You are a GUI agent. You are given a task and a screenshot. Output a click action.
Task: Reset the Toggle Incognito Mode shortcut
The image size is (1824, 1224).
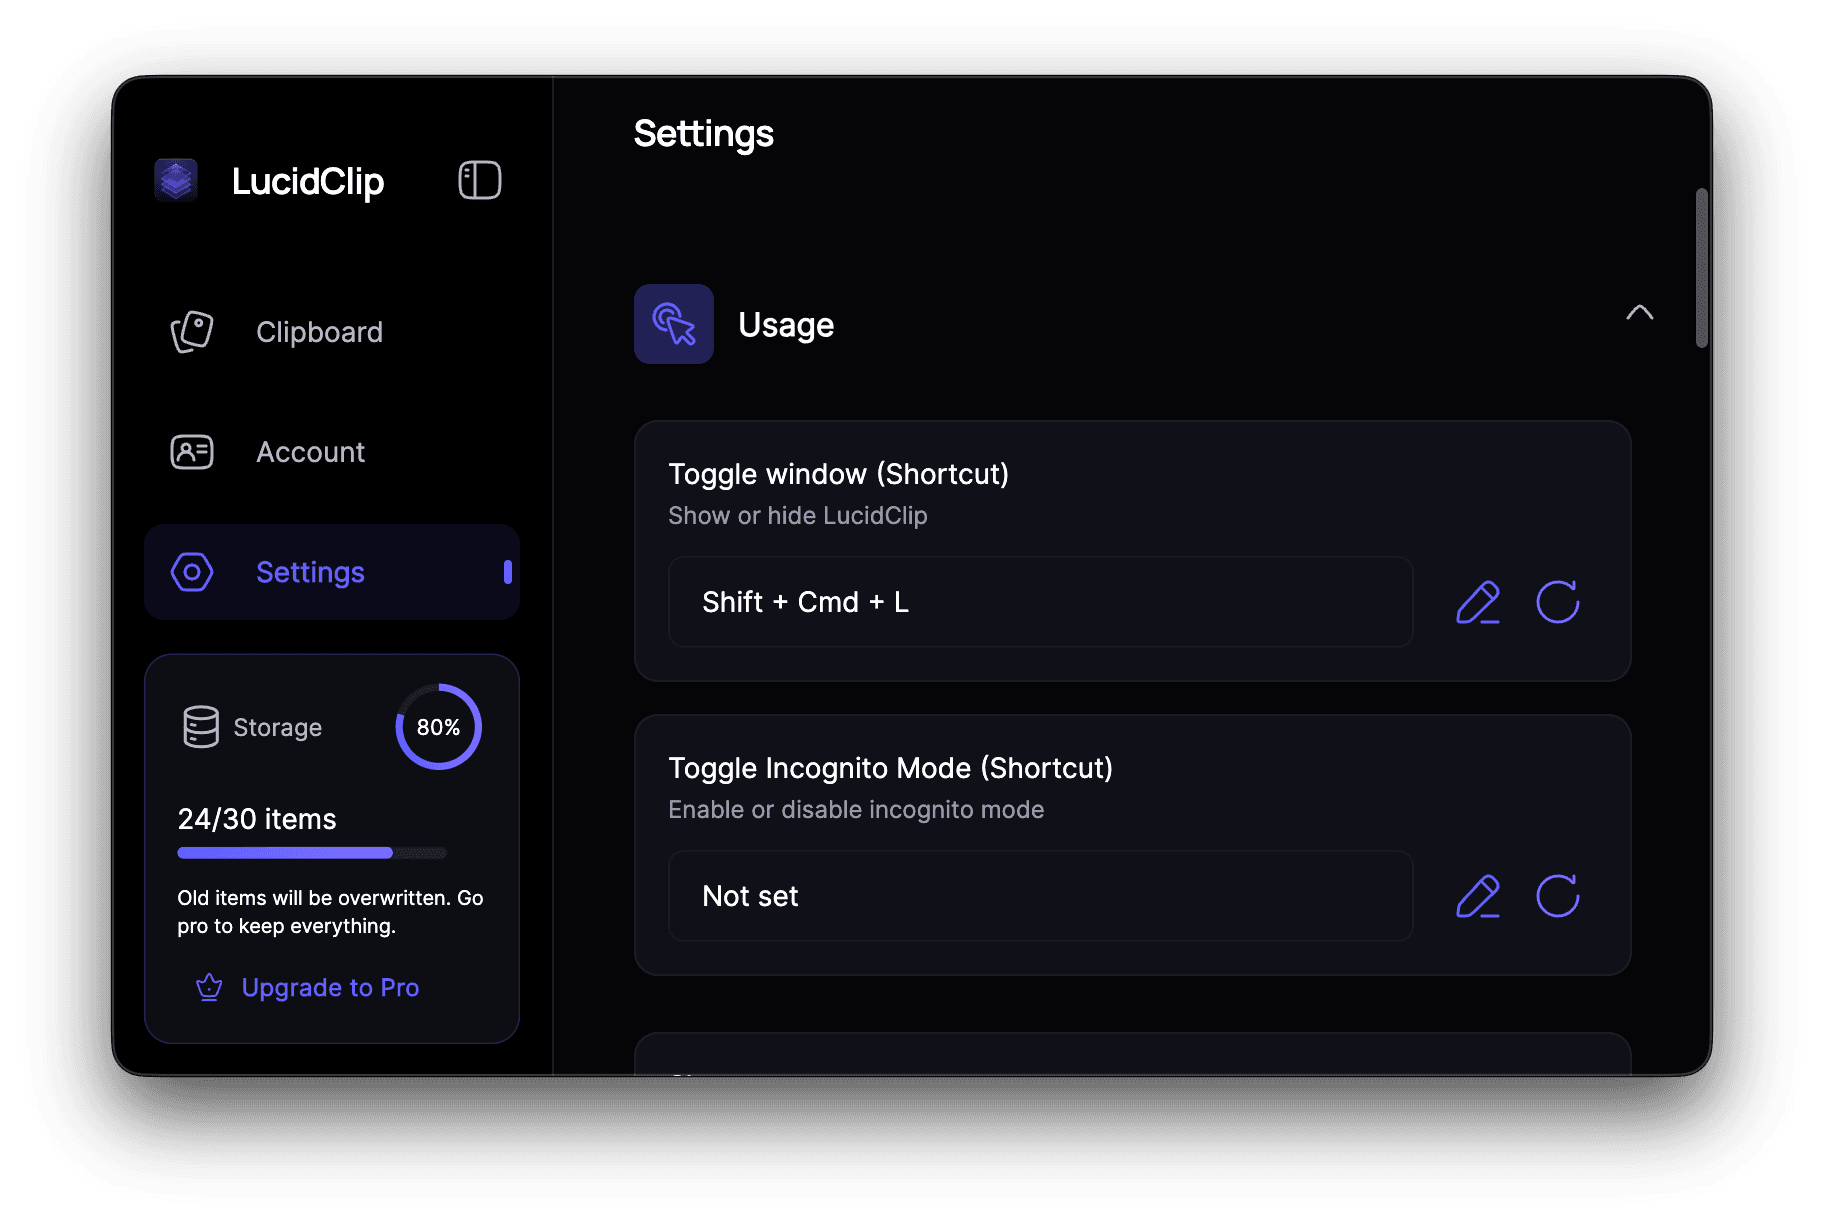1557,896
